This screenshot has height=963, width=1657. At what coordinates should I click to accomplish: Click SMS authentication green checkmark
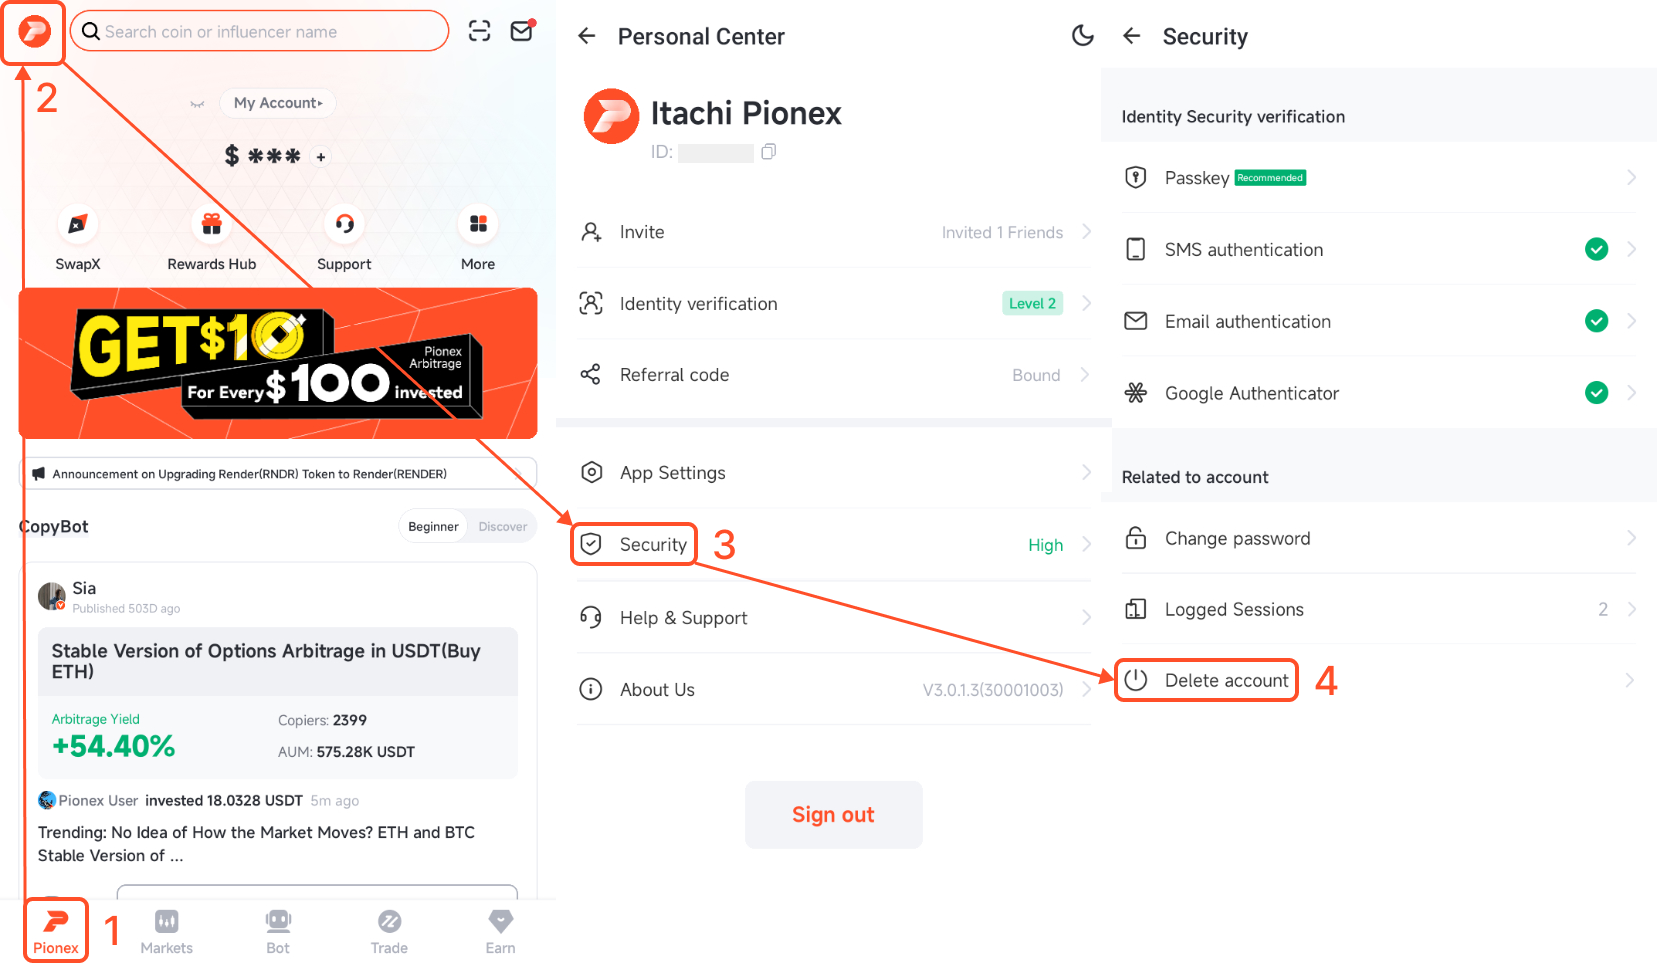(x=1597, y=249)
